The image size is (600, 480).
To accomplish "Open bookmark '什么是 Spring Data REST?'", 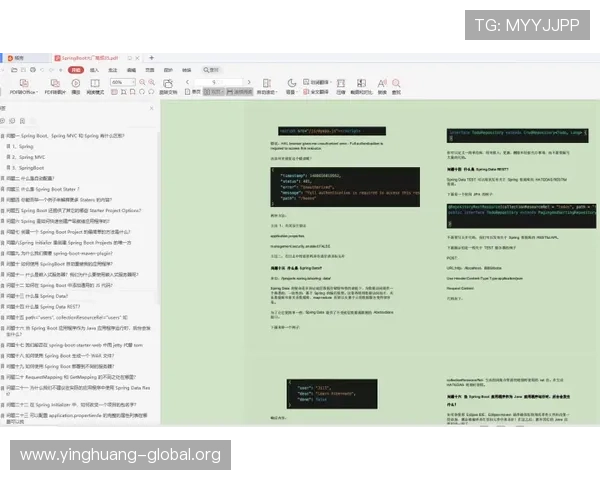I will 43,307.
